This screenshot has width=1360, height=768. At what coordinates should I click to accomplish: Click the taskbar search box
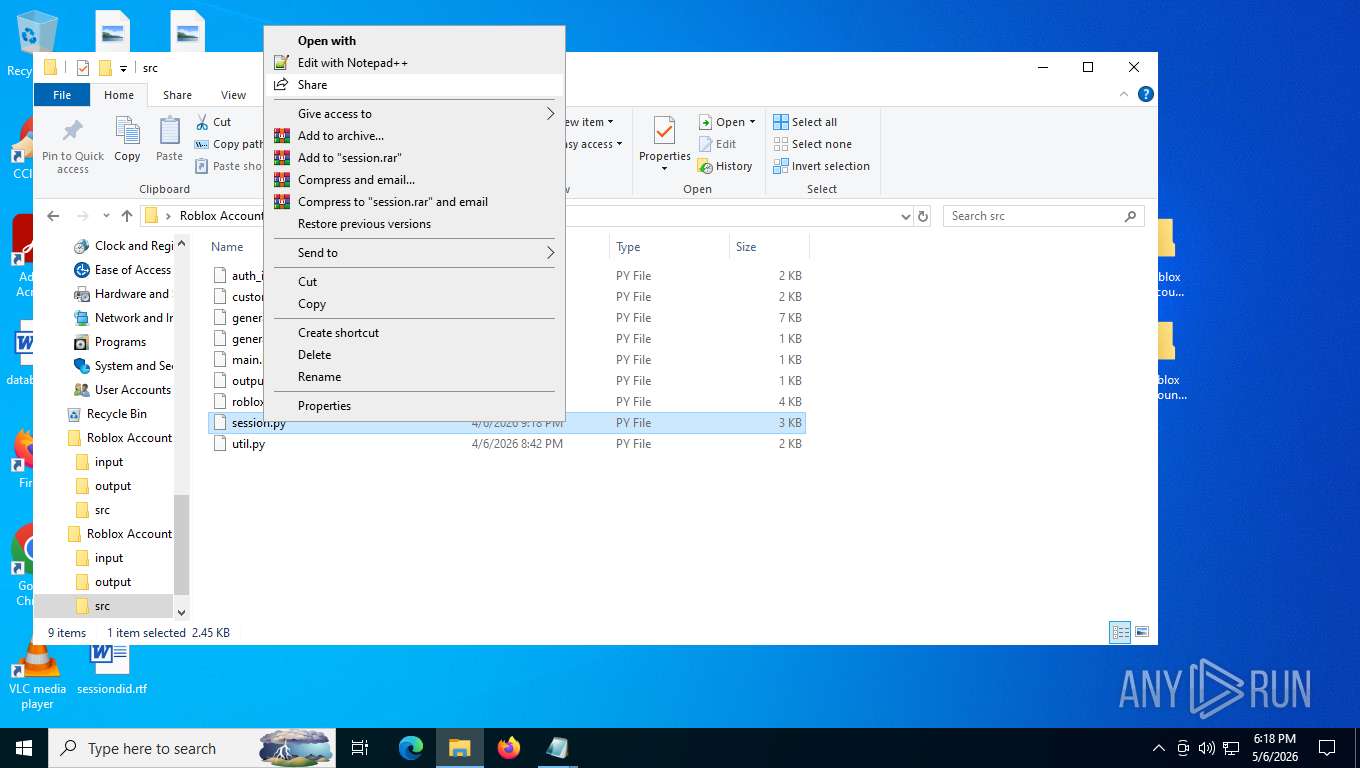pyautogui.click(x=193, y=748)
